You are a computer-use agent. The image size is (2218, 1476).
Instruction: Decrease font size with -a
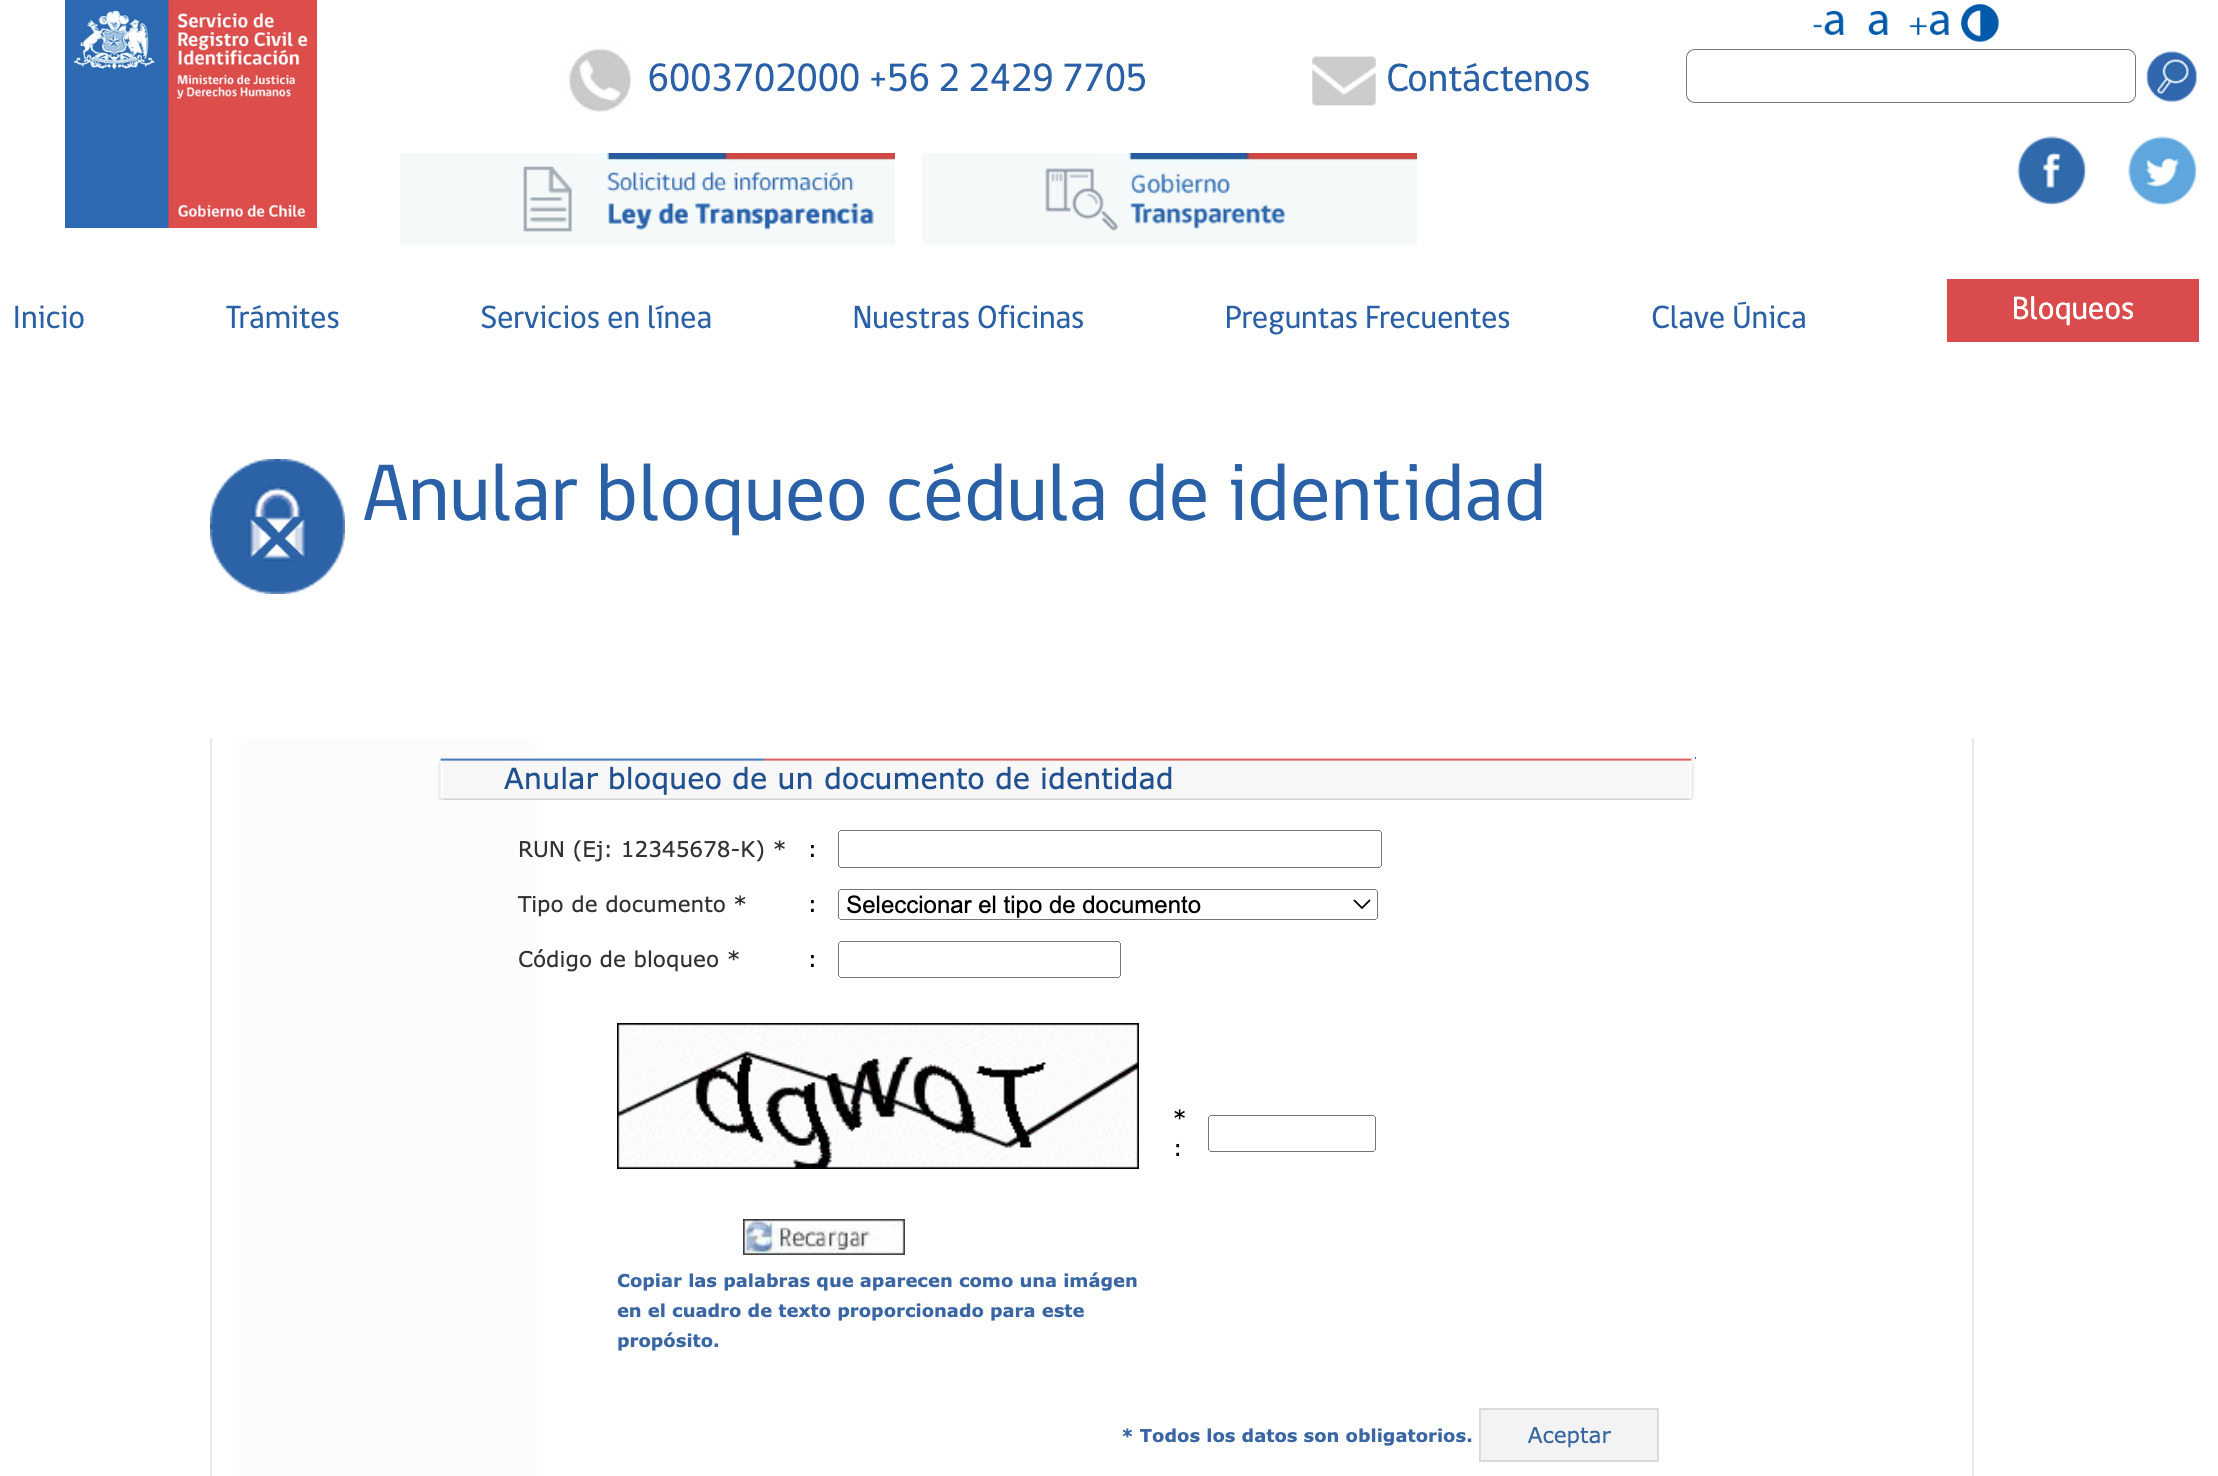click(1829, 23)
